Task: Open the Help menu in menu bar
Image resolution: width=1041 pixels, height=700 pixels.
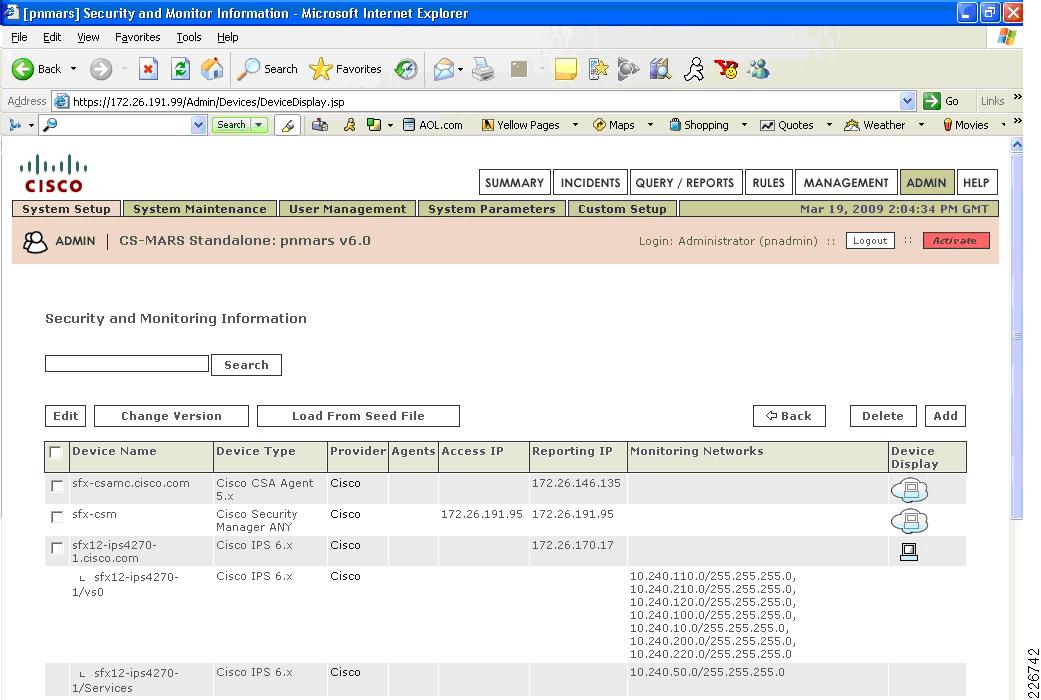Action: click(x=227, y=37)
